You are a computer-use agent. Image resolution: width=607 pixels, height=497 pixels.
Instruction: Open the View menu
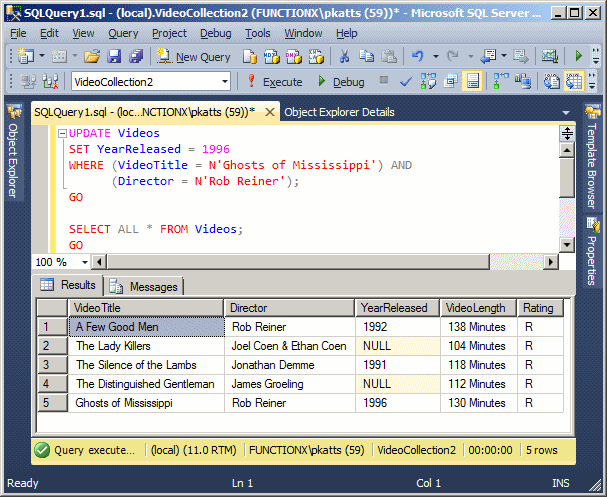tap(83, 33)
